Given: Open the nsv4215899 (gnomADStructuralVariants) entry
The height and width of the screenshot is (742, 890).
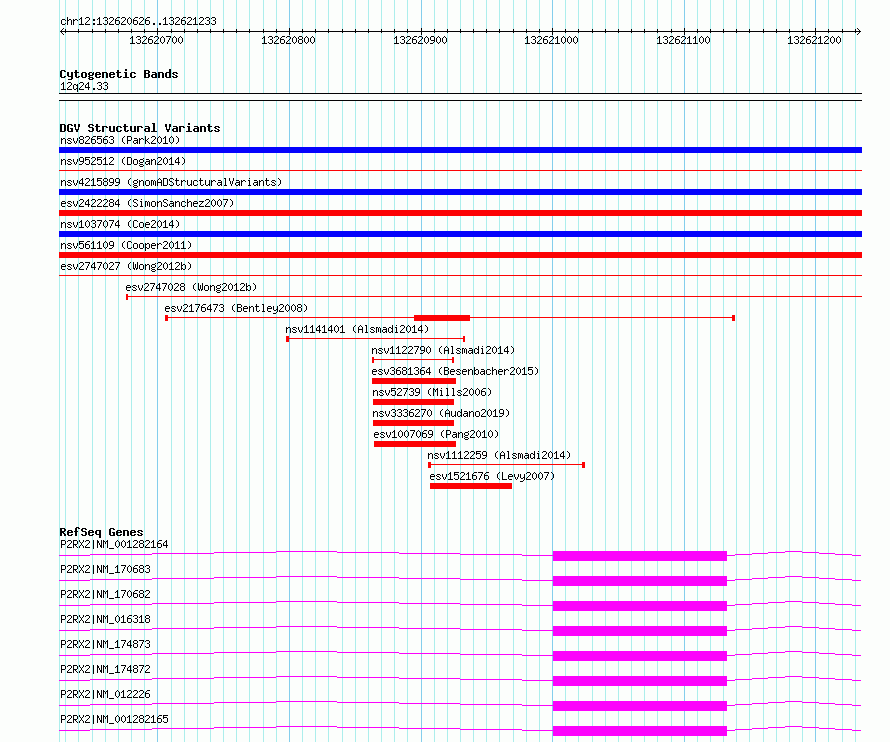Looking at the screenshot, I should coord(171,182).
